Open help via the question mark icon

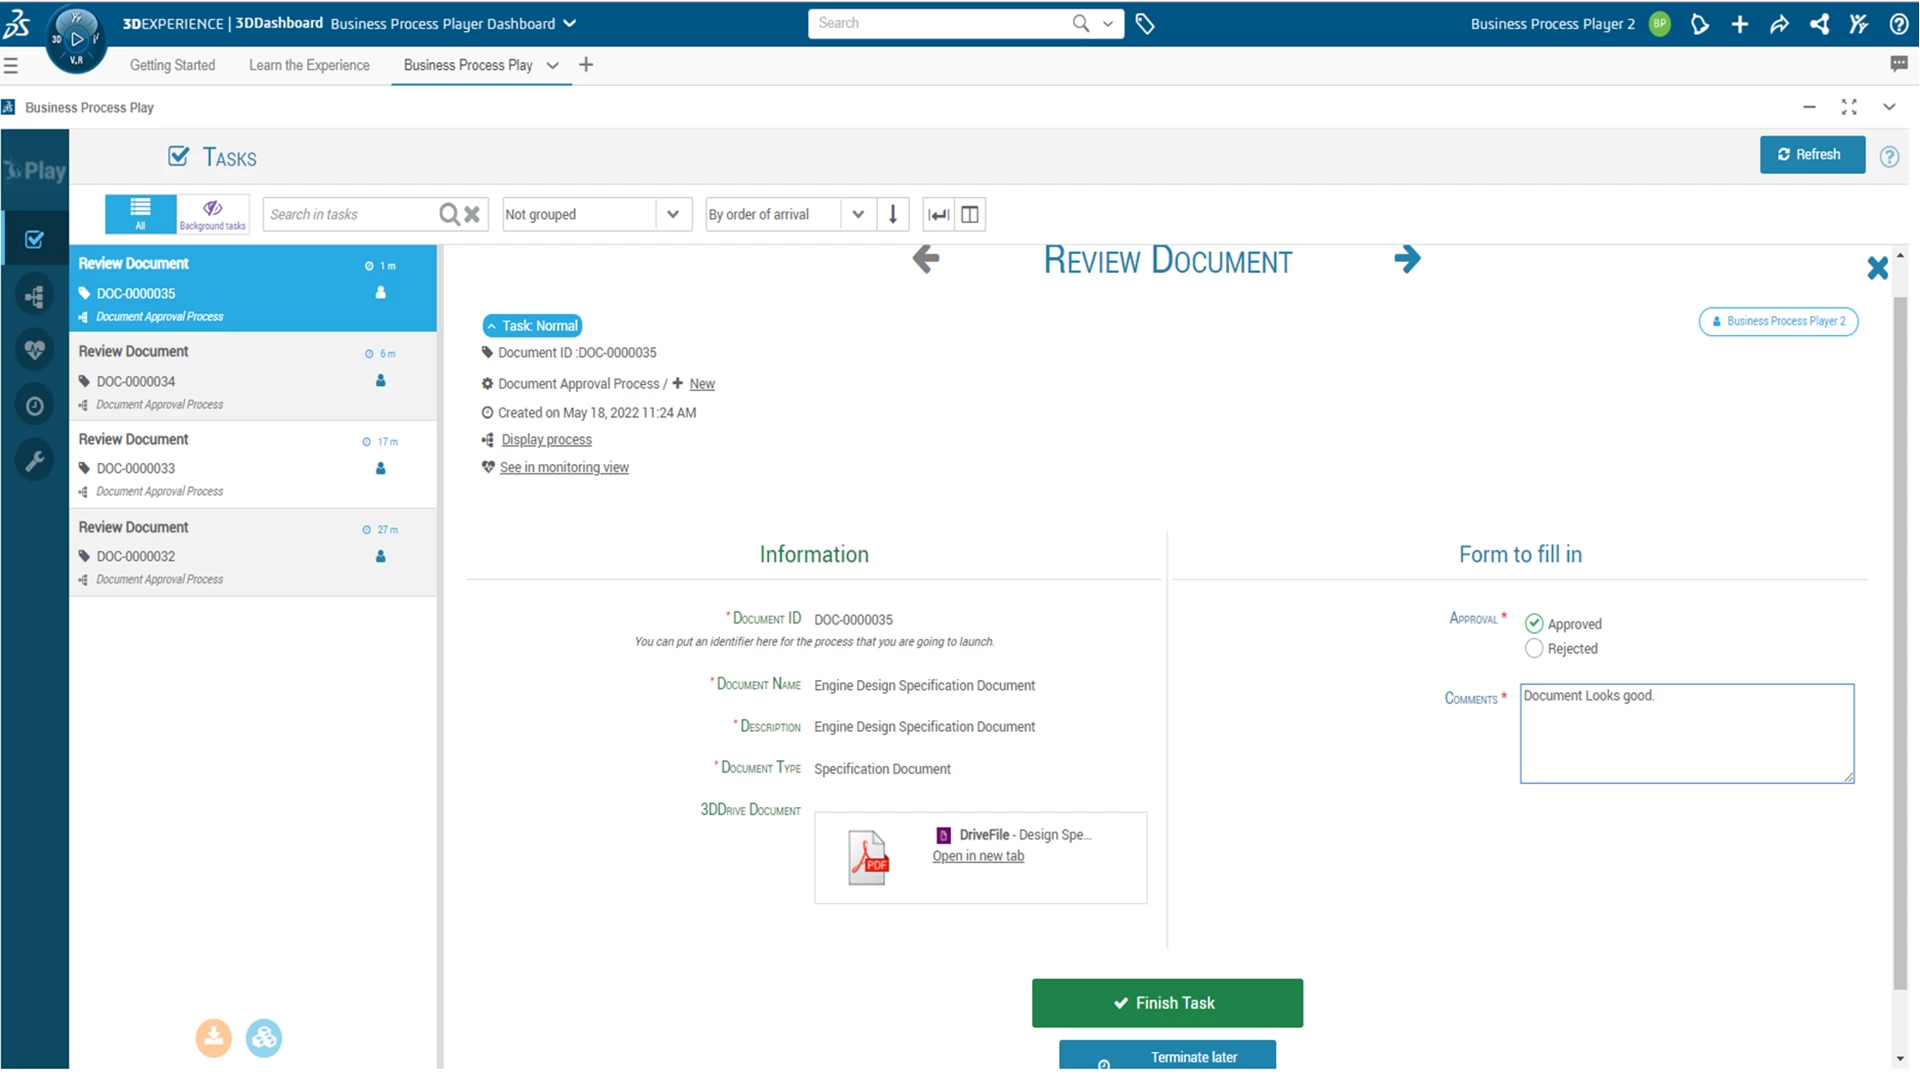1898,24
